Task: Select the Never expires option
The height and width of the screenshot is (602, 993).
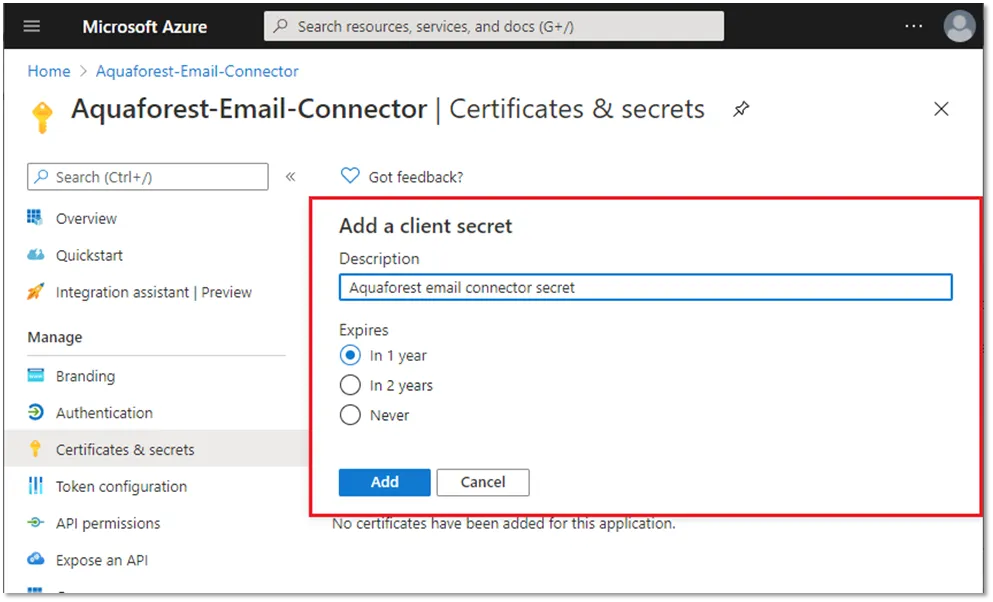Action: [x=350, y=415]
